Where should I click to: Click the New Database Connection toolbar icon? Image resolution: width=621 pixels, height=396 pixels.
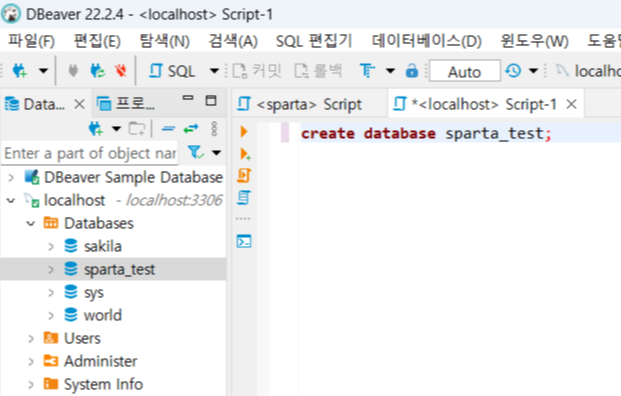click(20, 71)
